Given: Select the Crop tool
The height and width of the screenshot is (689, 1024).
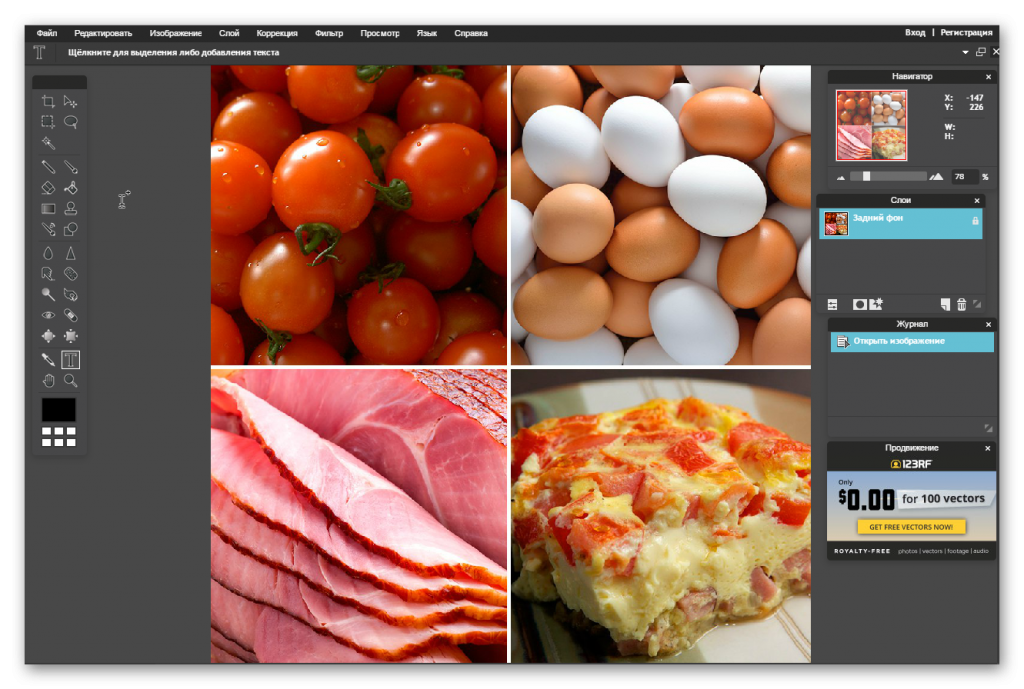Looking at the screenshot, I should click(x=48, y=101).
